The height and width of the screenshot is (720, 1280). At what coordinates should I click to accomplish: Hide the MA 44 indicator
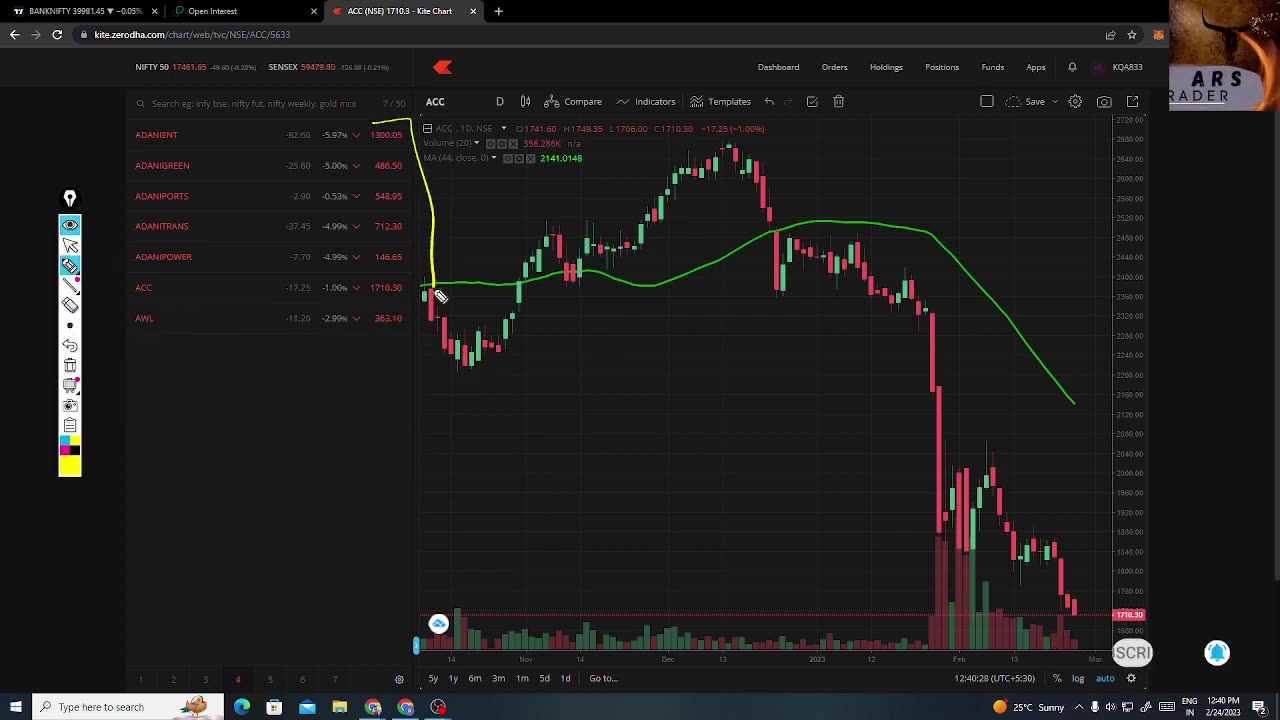pos(508,158)
